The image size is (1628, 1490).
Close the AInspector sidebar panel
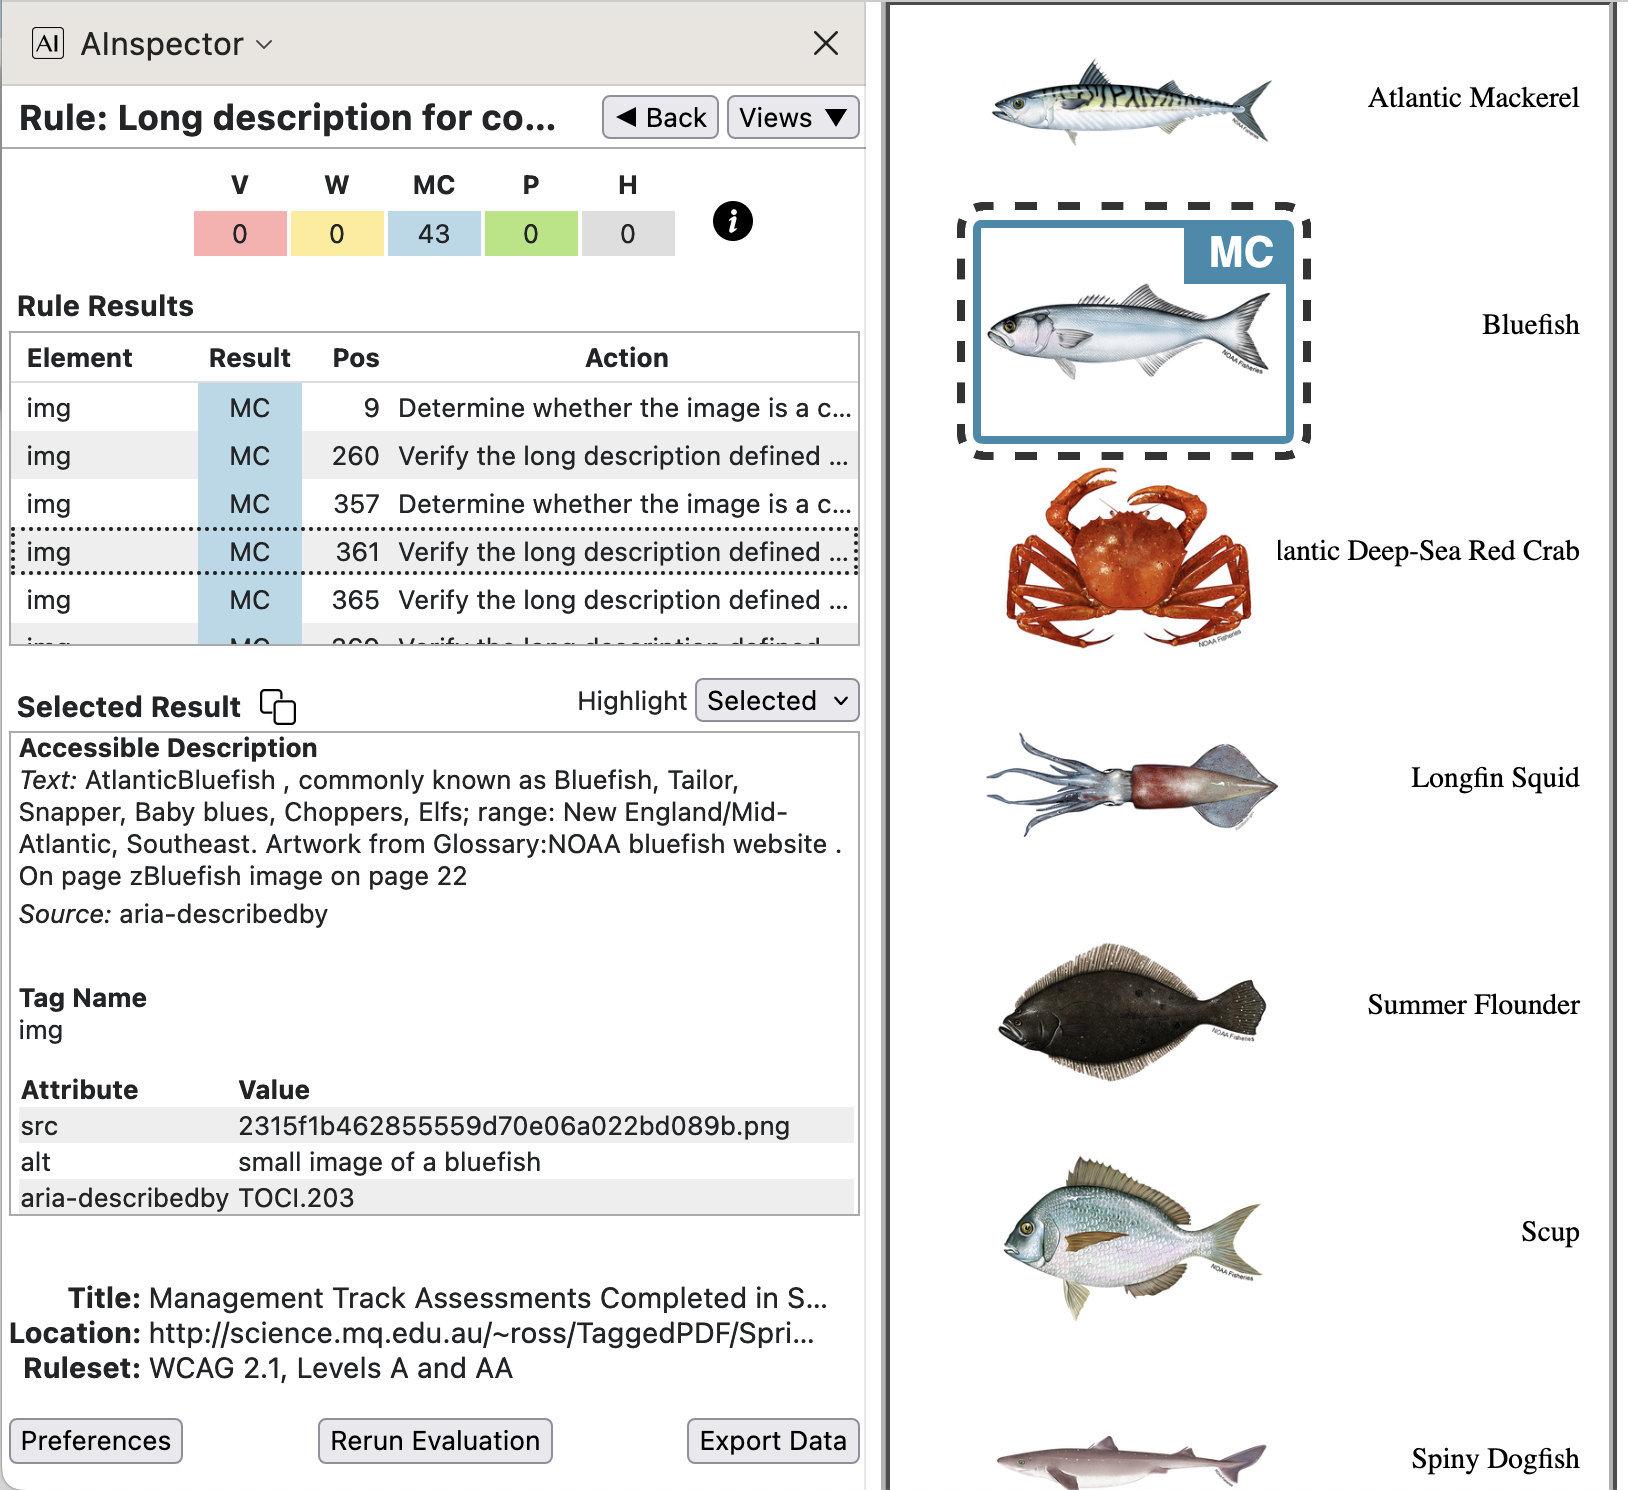click(x=825, y=44)
